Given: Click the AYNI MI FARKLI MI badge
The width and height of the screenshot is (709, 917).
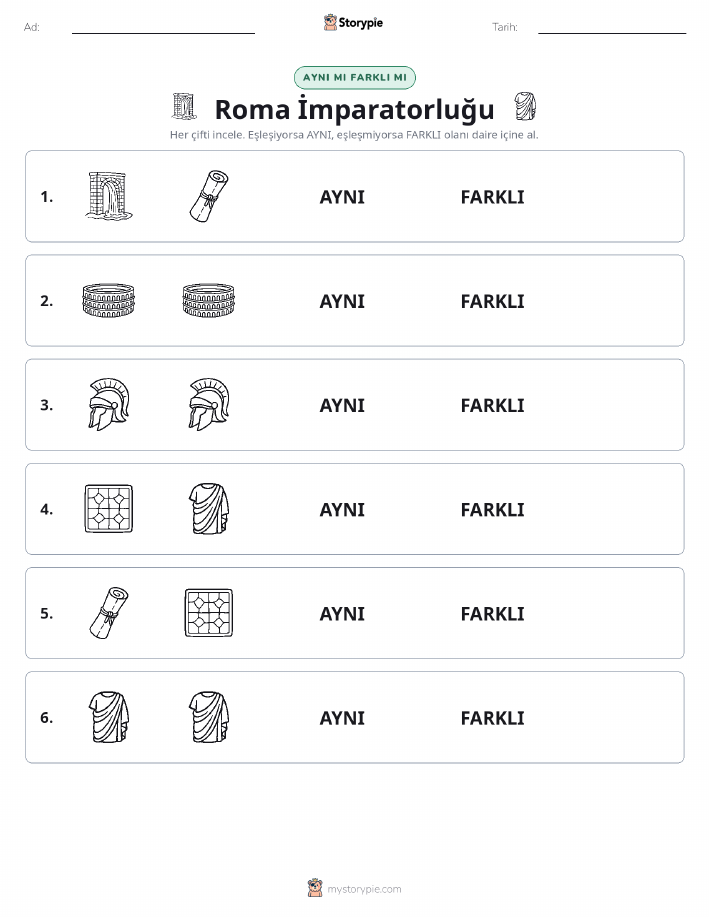Looking at the screenshot, I should pyautogui.click(x=354, y=77).
